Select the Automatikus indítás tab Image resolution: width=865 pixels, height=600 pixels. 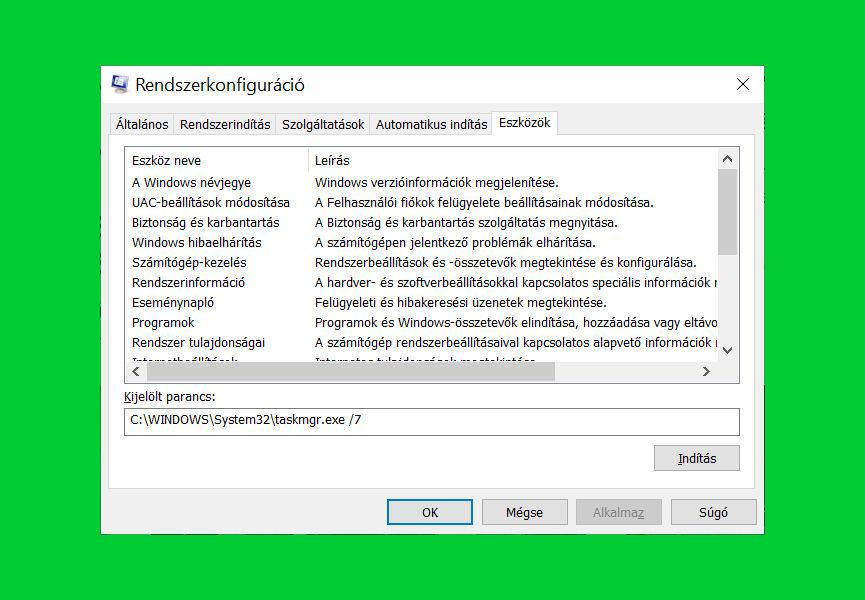431,125
